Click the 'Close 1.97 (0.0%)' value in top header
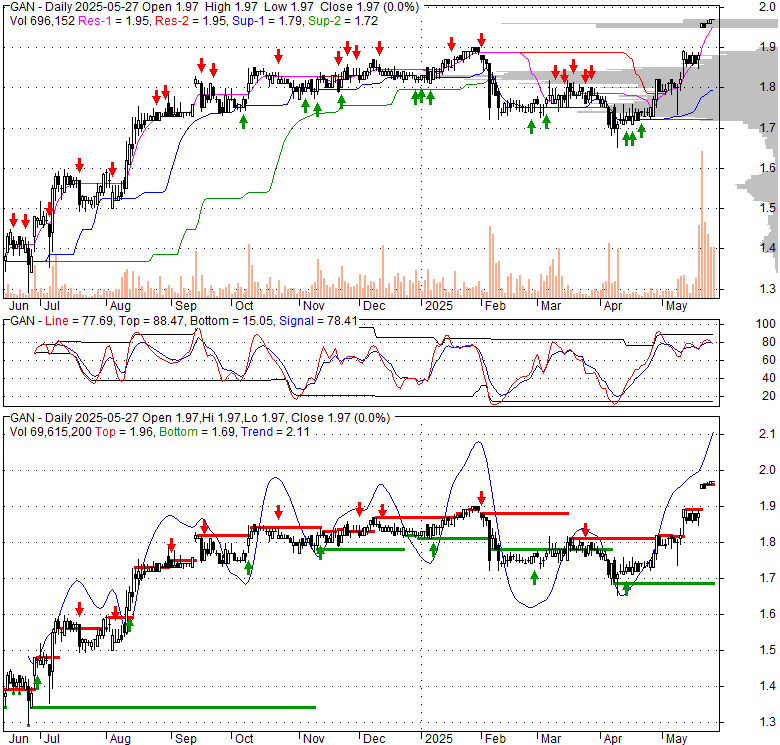The height and width of the screenshot is (745, 780). [370, 7]
